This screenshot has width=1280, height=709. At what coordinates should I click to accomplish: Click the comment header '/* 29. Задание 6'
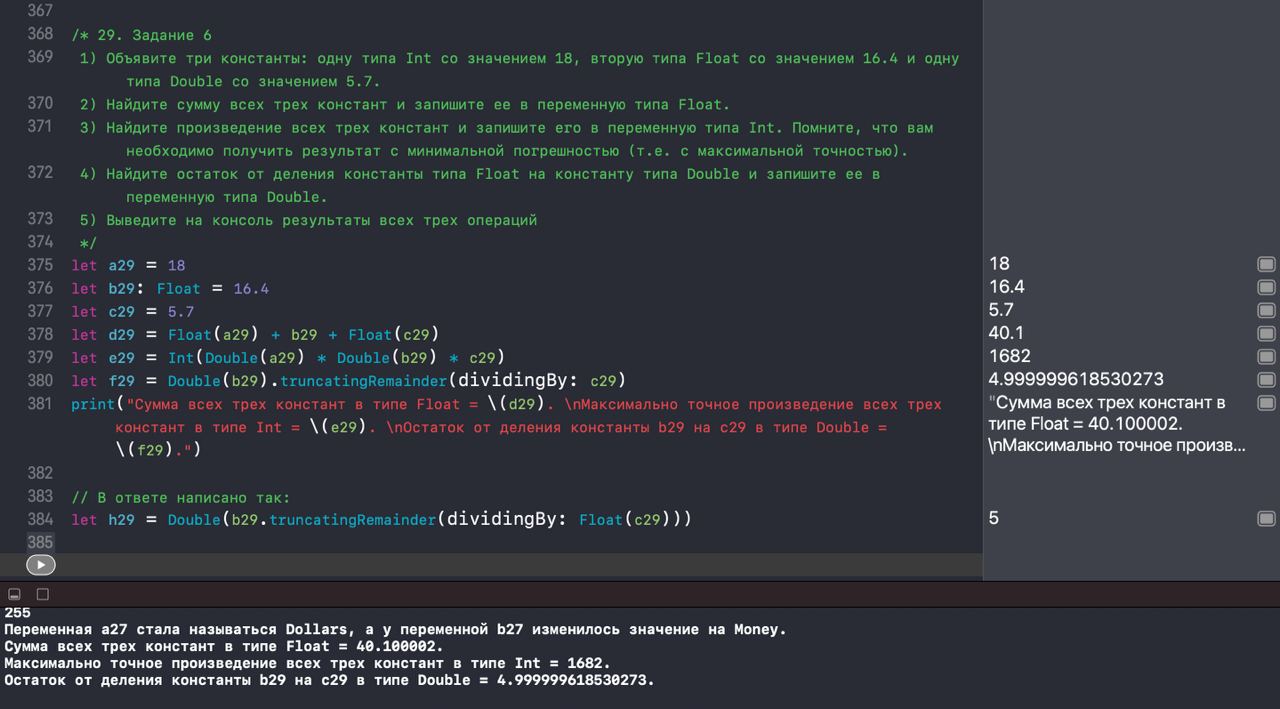point(141,35)
